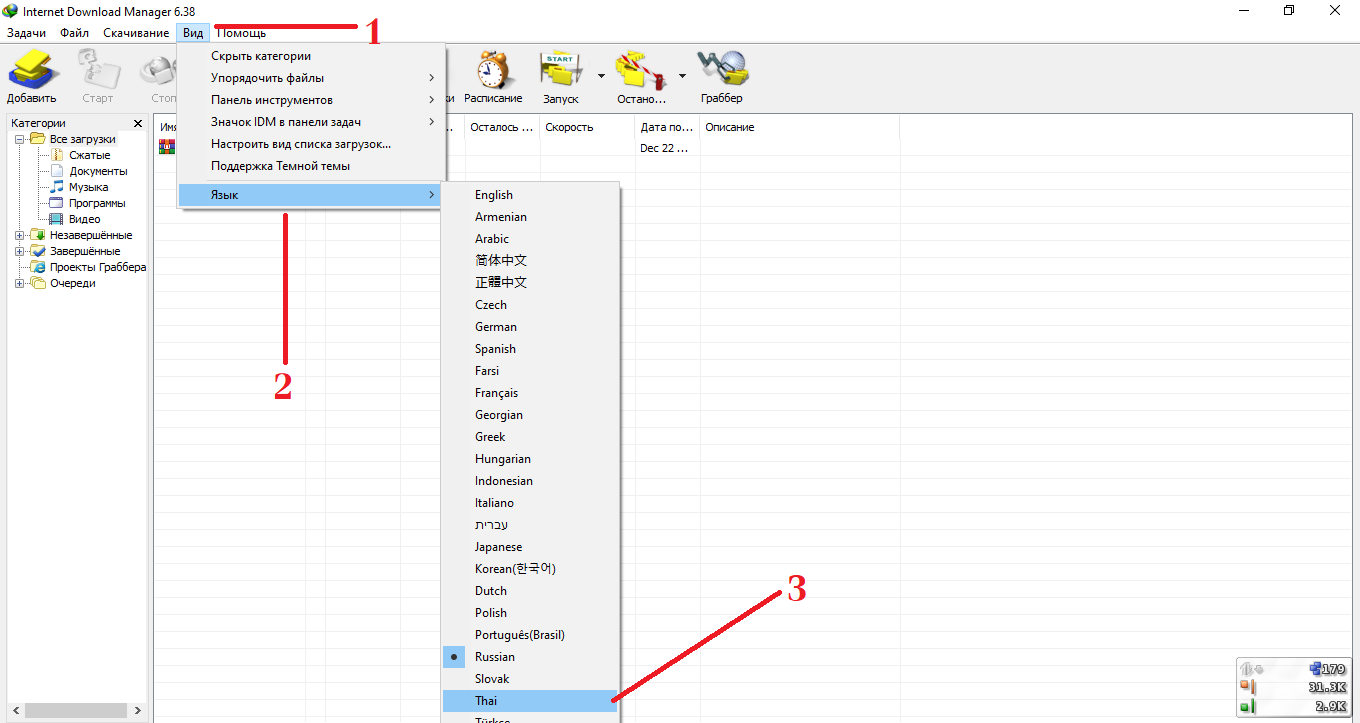Screen dimensions: 1360x723
Task: Open the Панель инструментов submenu
Action: coord(311,100)
